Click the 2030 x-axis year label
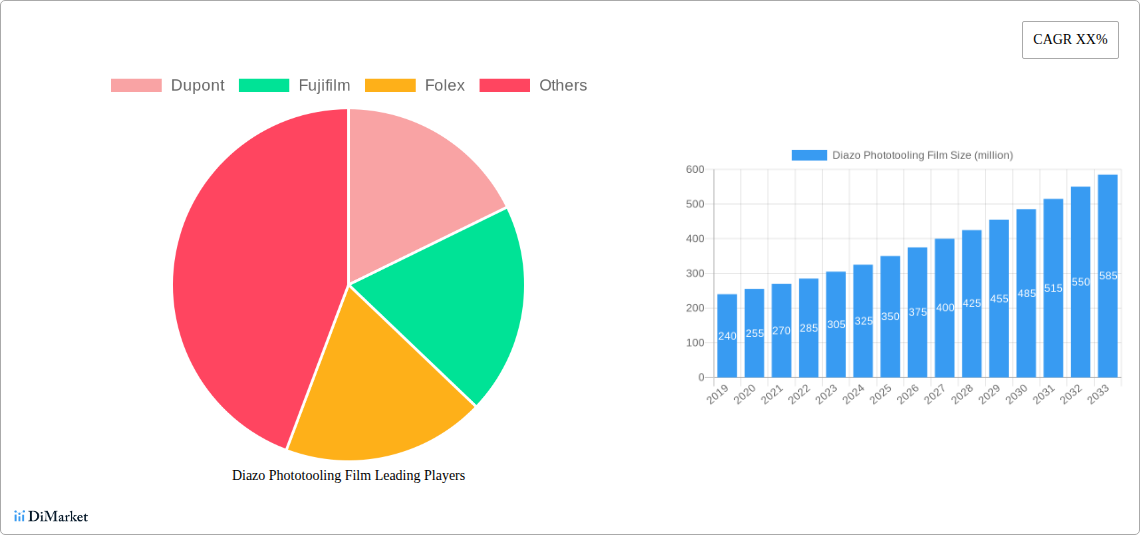Viewport: 1140px width, 535px height. (x=1015, y=396)
